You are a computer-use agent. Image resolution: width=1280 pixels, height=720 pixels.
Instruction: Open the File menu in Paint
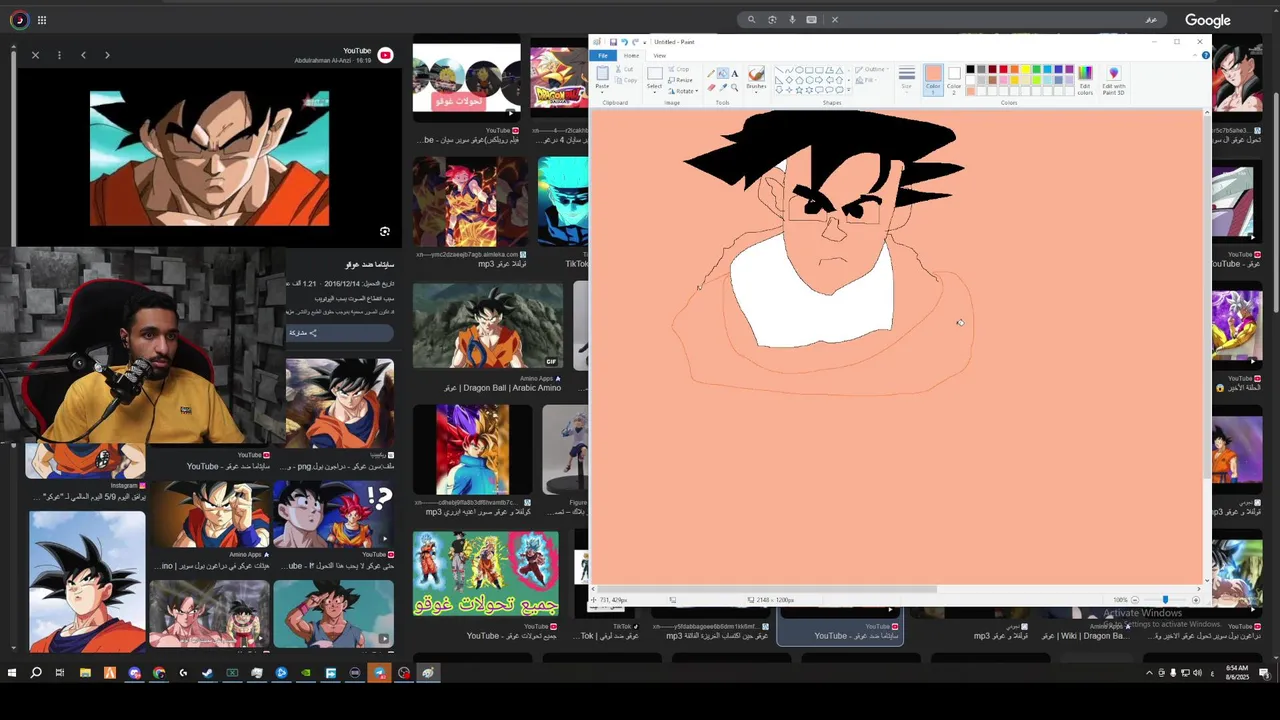point(603,56)
